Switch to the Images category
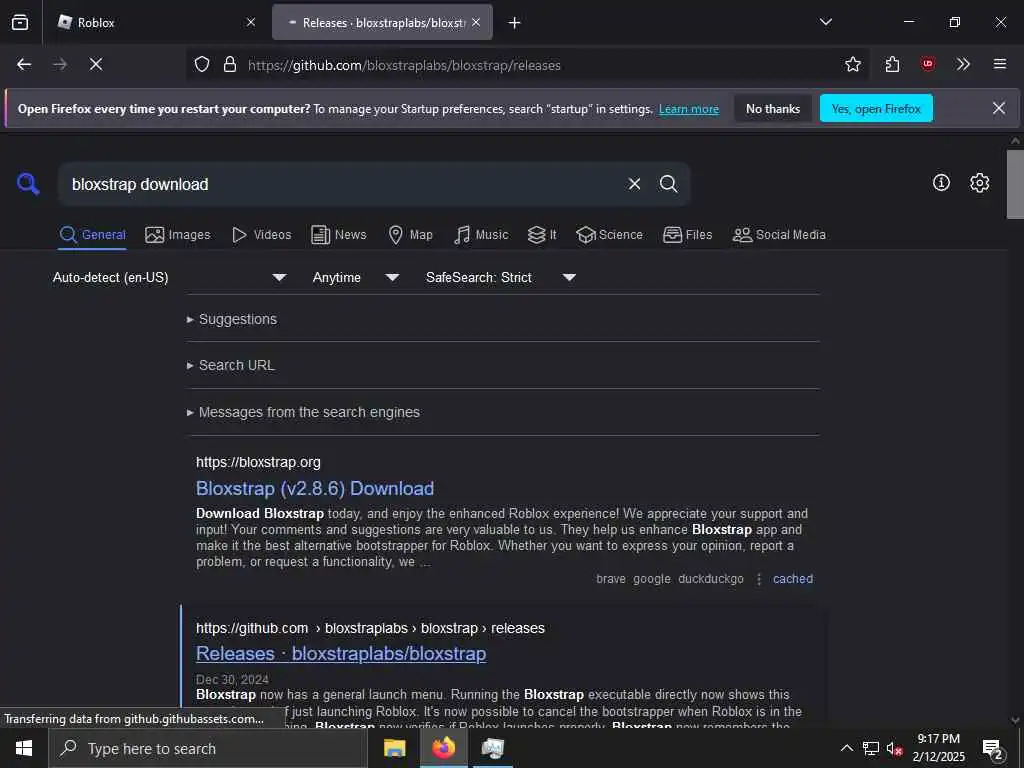Image resolution: width=1024 pixels, height=768 pixels. pyautogui.click(x=178, y=235)
